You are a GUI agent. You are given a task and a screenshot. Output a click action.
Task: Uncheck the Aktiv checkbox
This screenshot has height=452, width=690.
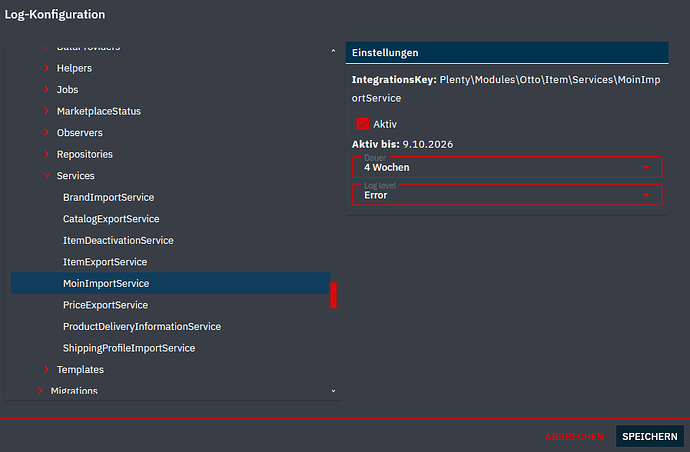[363, 124]
